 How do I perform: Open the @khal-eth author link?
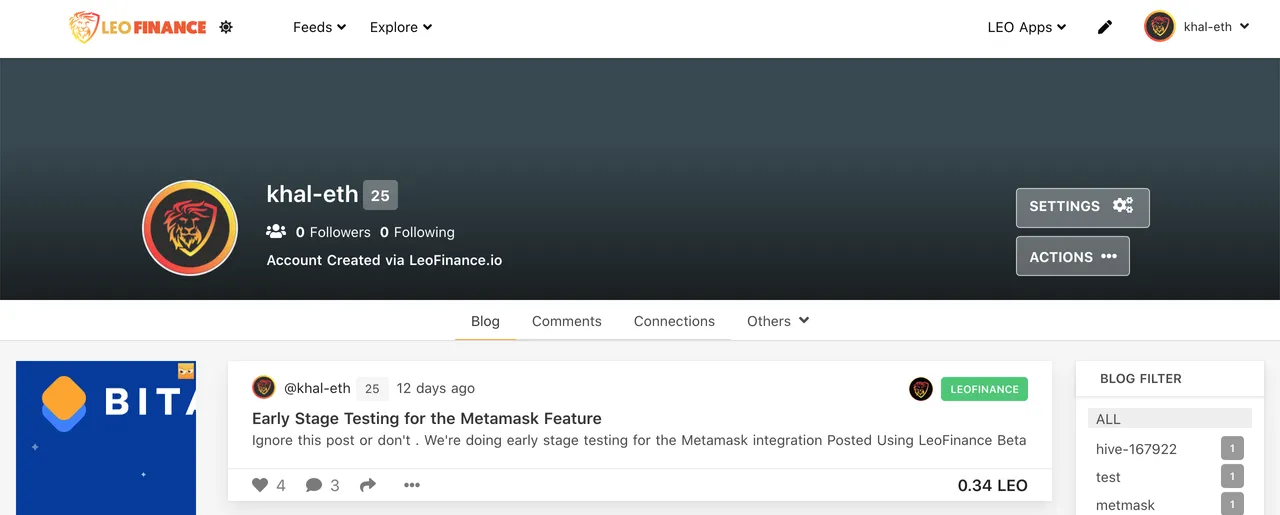click(317, 388)
